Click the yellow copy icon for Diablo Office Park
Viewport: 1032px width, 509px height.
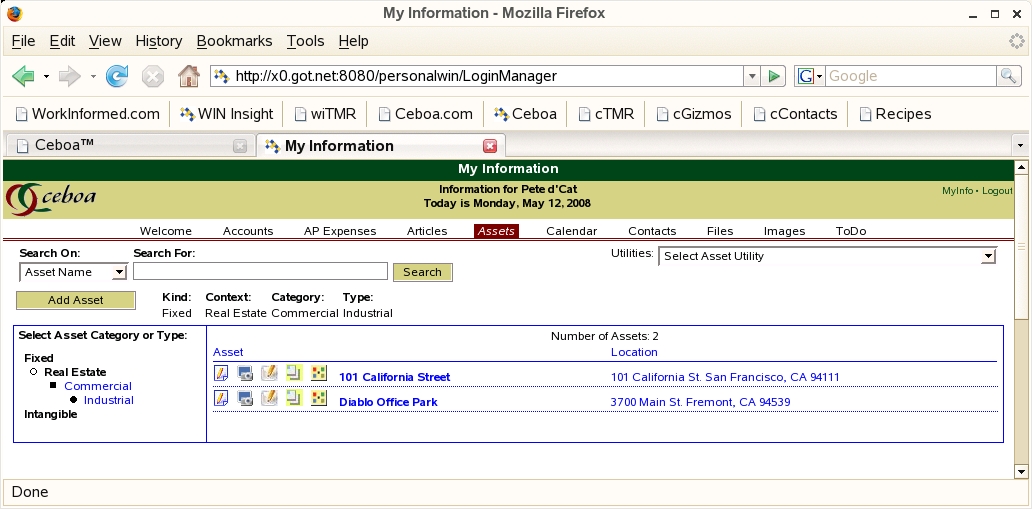294,398
